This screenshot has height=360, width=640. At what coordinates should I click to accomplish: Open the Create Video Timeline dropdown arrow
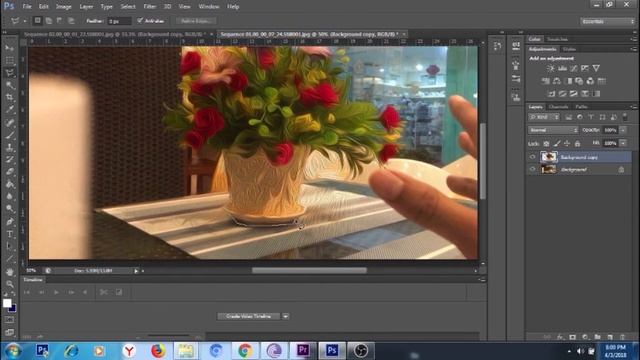click(x=286, y=316)
